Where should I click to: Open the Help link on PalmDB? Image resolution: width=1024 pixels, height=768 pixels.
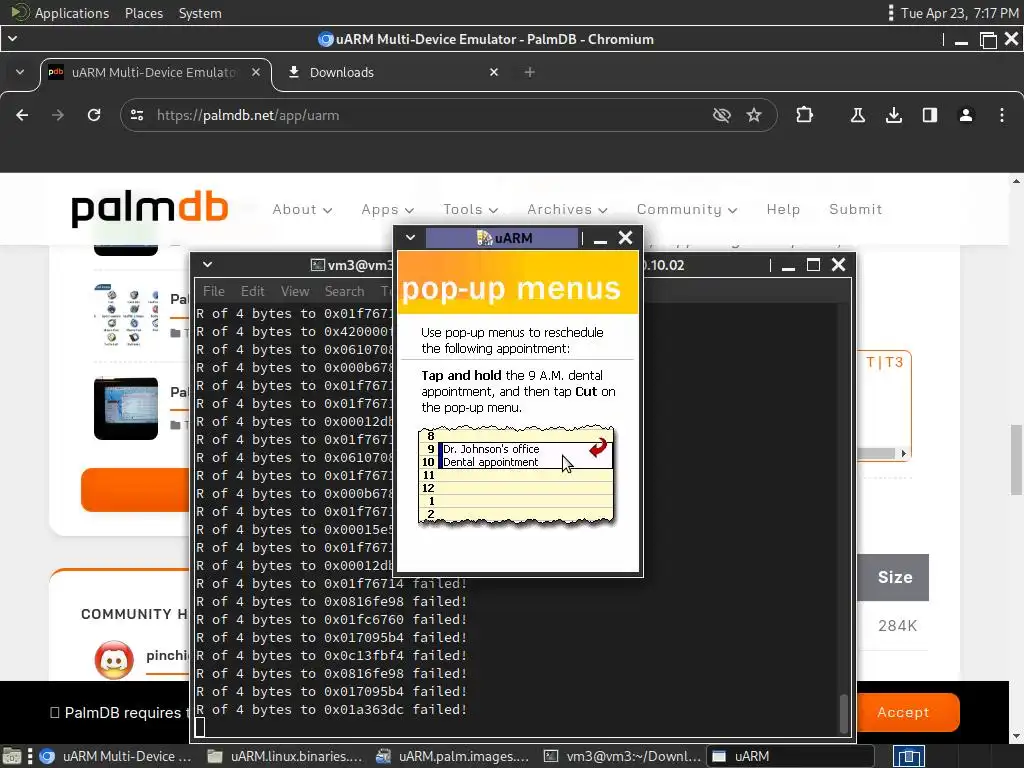tap(783, 209)
